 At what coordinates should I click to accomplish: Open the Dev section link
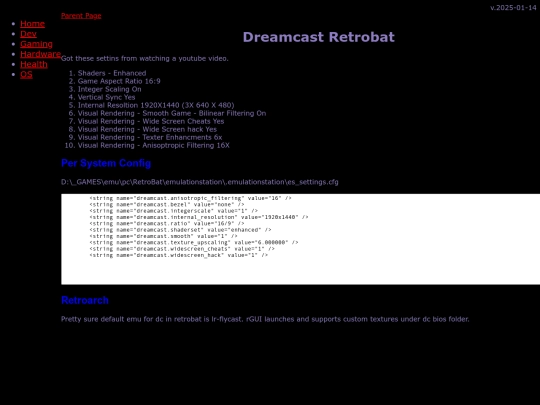[x=28, y=34]
